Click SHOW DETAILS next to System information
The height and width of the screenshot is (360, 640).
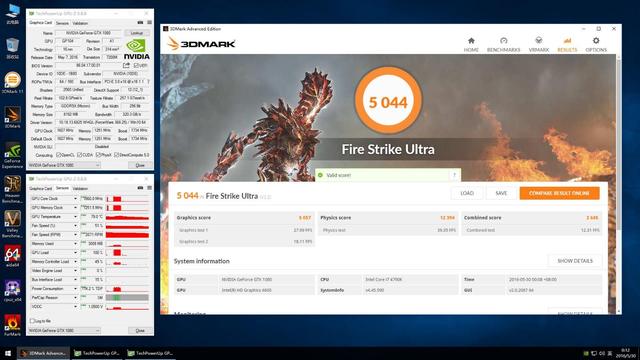575,261
